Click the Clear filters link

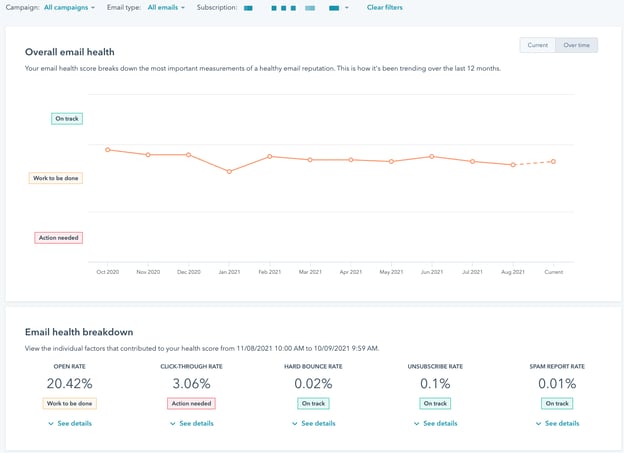tap(385, 7)
